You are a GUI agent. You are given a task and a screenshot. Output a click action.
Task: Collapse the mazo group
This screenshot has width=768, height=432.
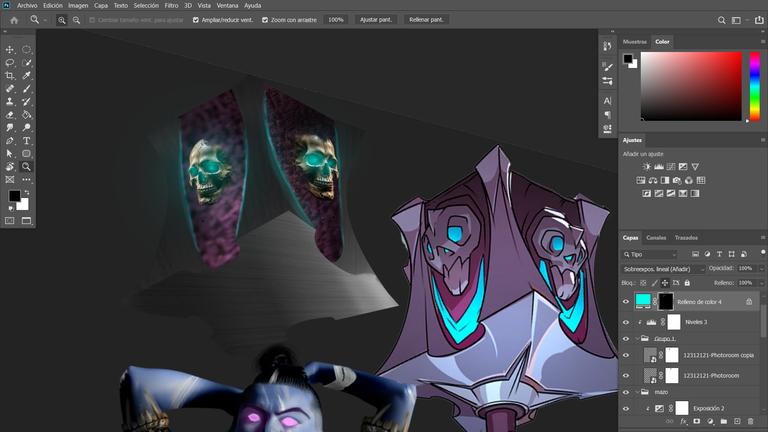638,392
